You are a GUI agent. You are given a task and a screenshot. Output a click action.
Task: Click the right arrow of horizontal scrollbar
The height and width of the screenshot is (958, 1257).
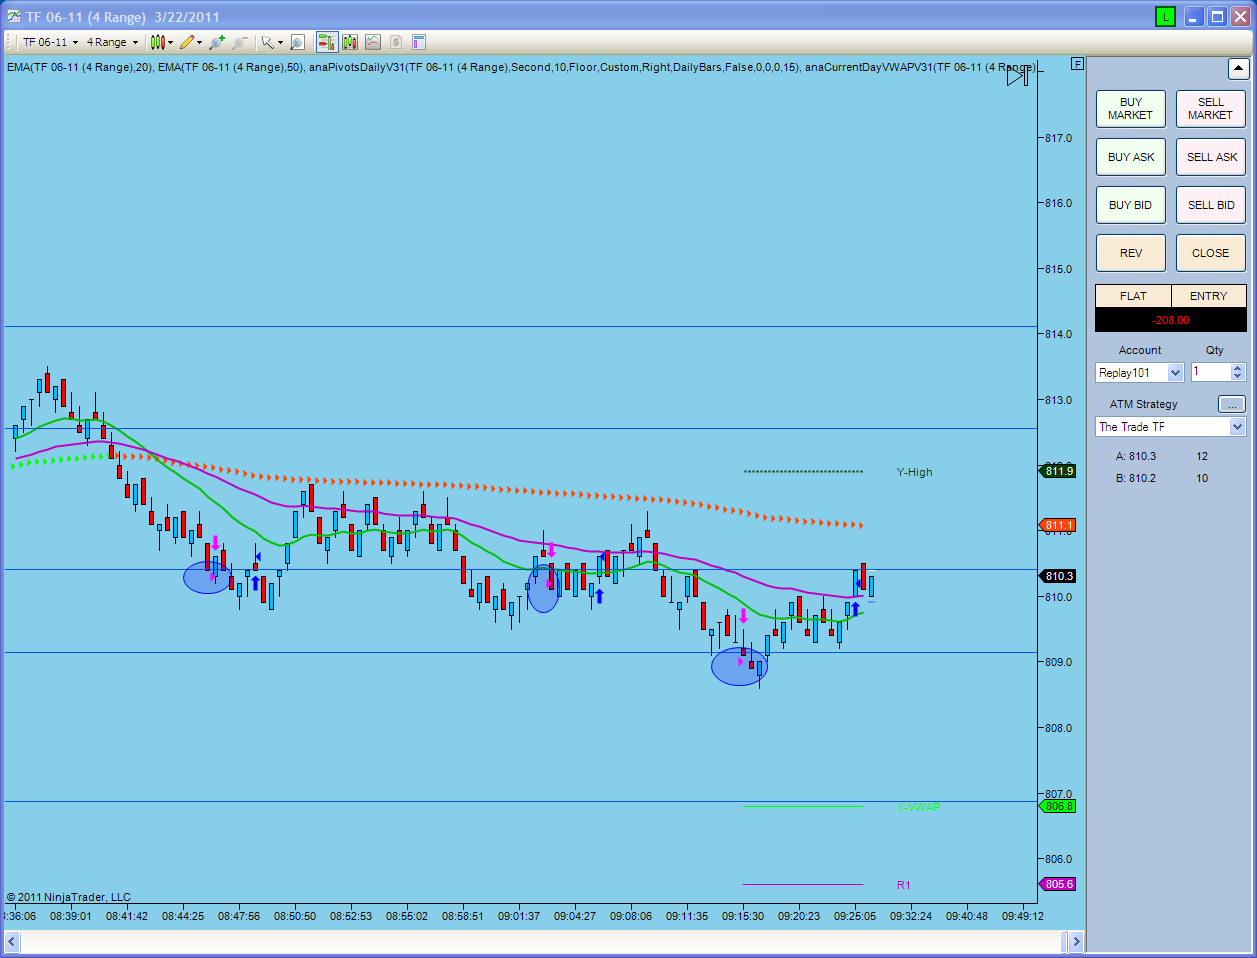[1076, 942]
